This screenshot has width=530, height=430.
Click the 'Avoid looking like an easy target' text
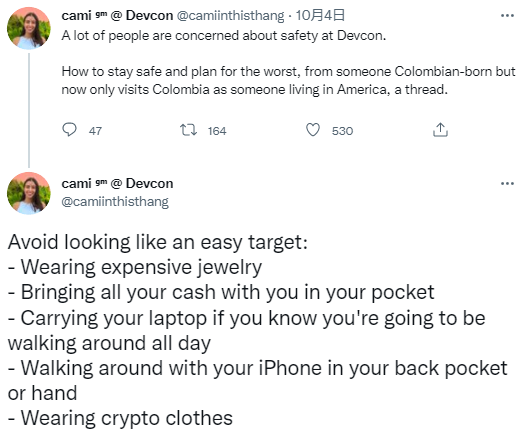pos(158,242)
